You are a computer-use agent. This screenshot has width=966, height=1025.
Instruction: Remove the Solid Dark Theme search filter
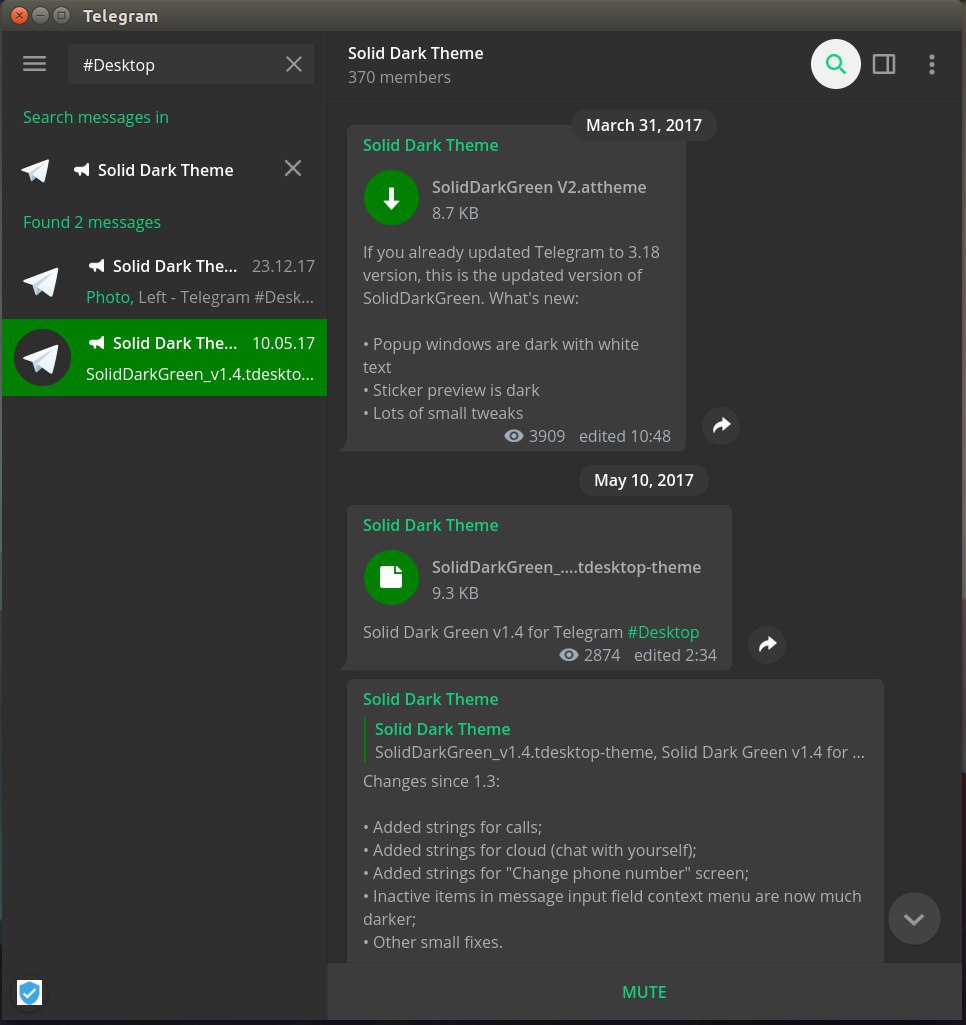tap(293, 169)
